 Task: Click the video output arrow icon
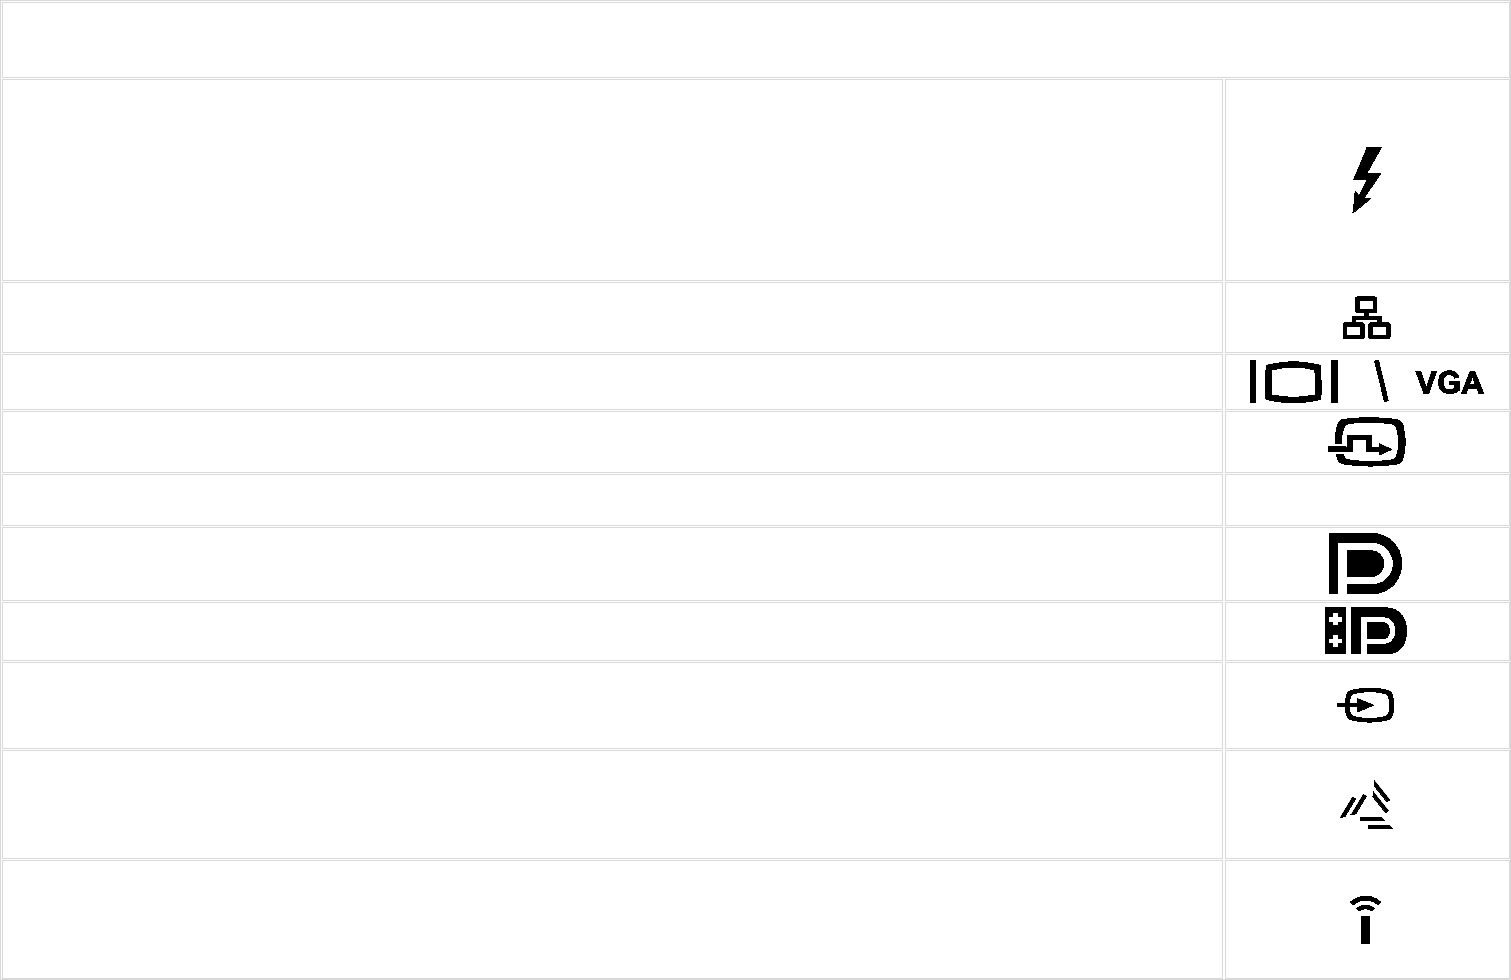[x=1366, y=442]
